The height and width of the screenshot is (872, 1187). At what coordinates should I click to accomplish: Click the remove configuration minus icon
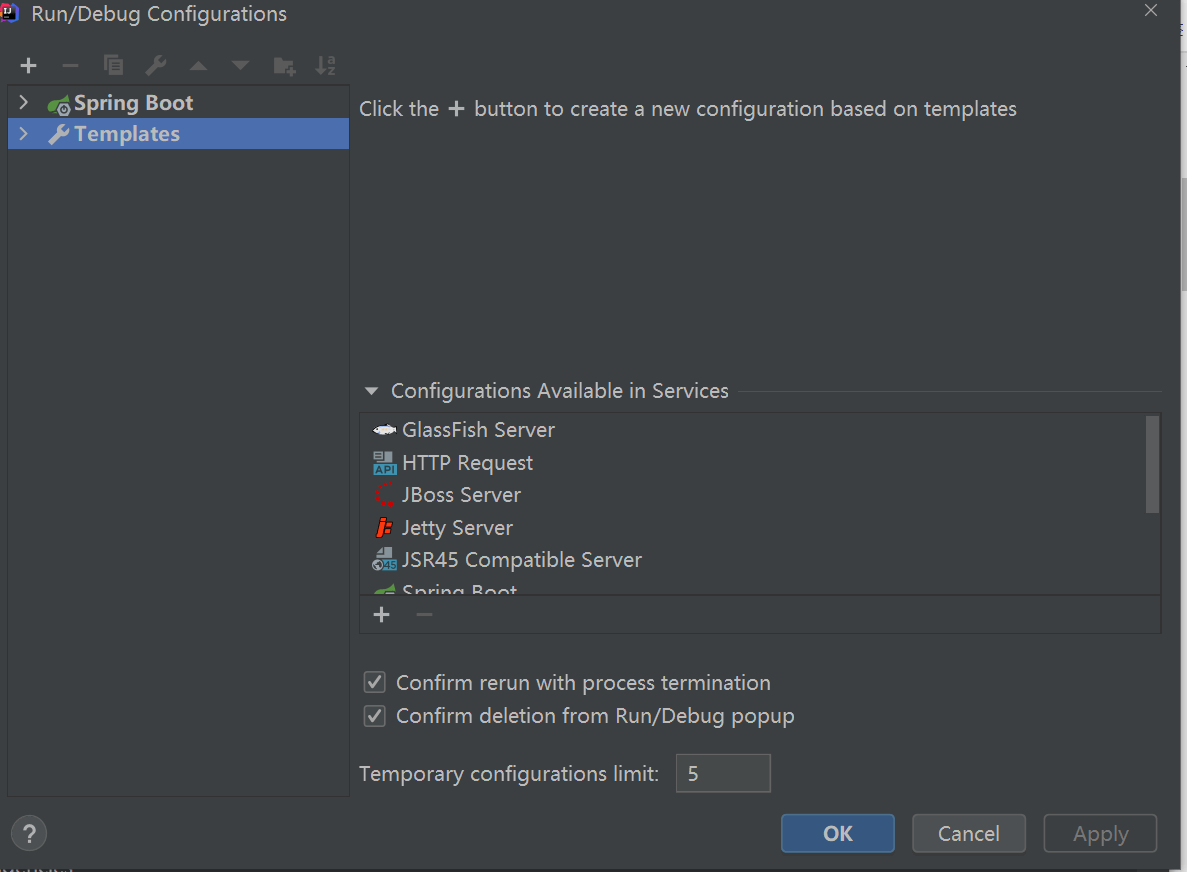[70, 66]
